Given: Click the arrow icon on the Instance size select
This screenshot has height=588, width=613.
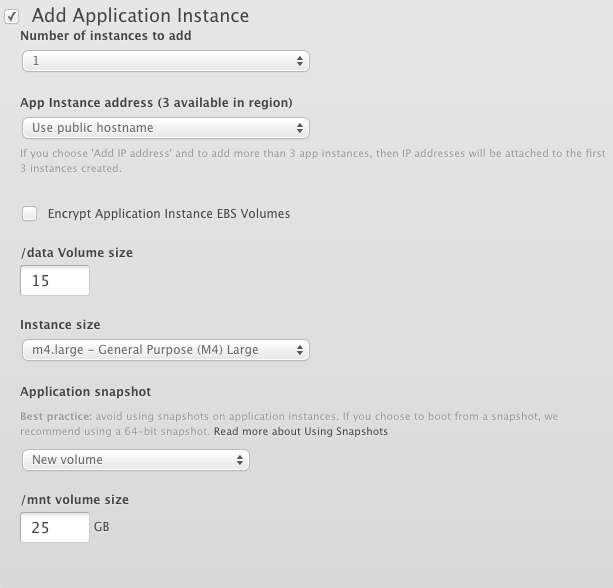Looking at the screenshot, I should (x=300, y=350).
